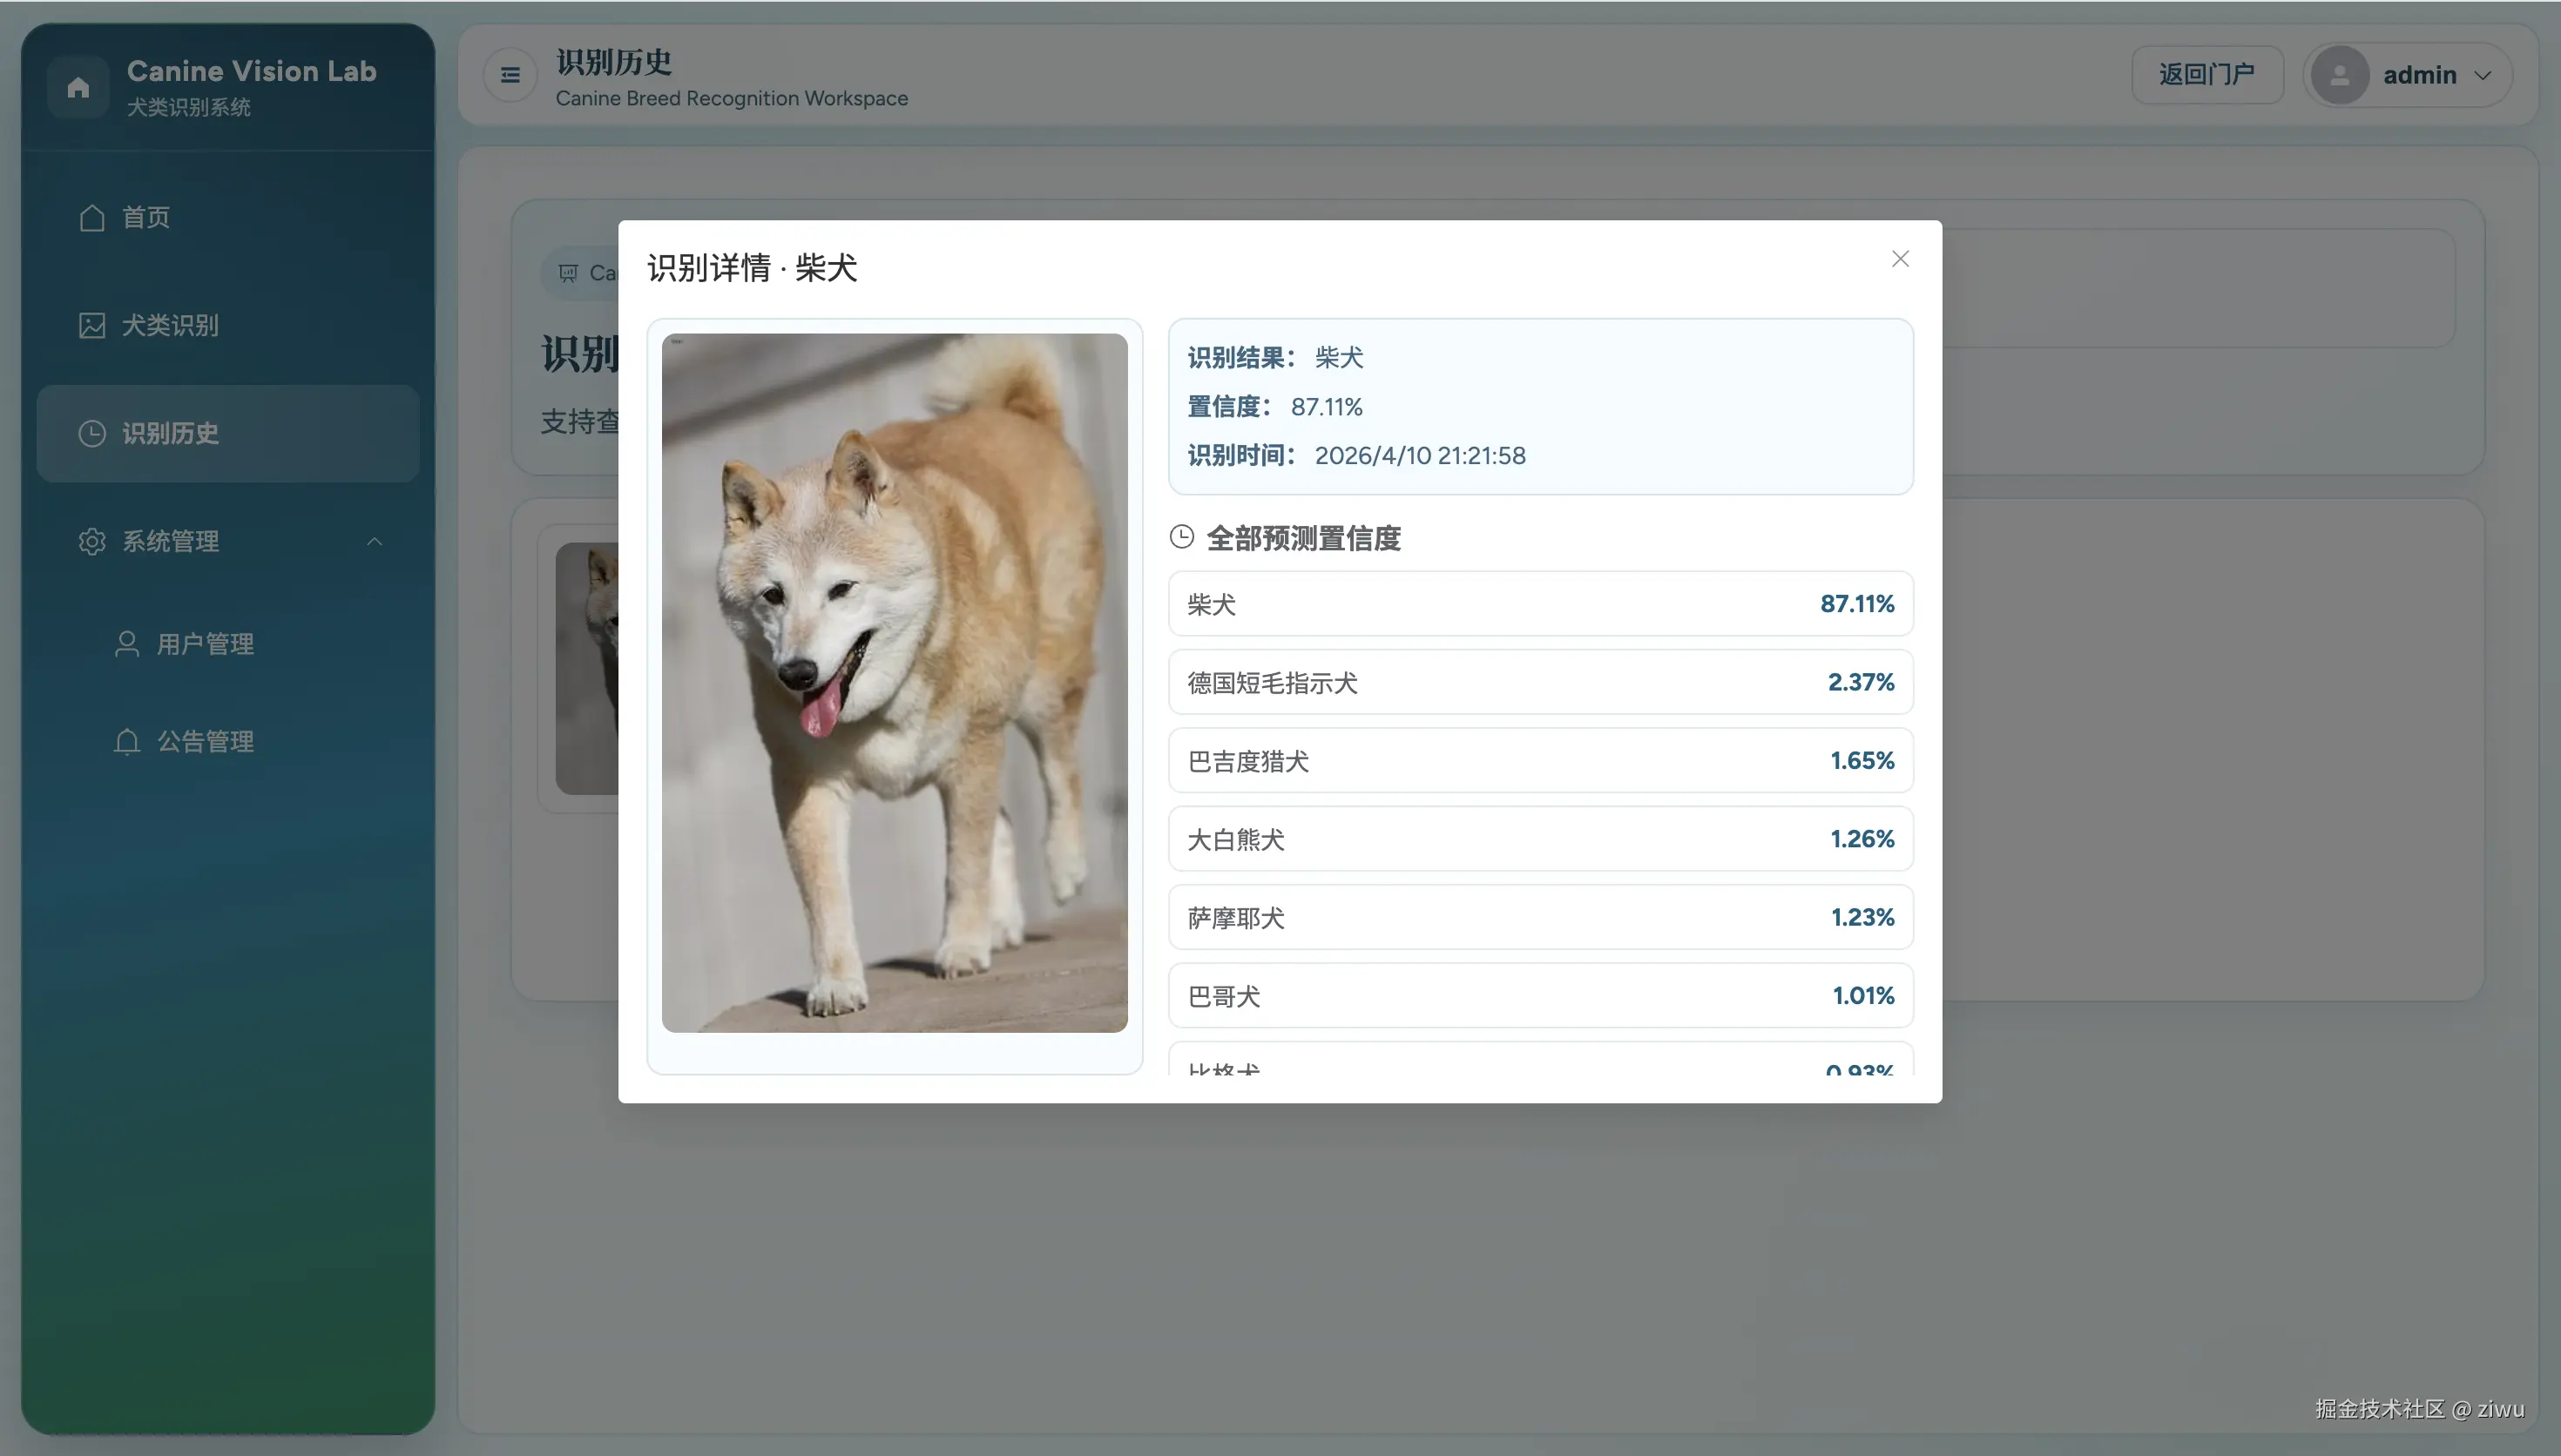Select the 犬类识别 image icon in sidebar
This screenshot has width=2561, height=1456.
92,325
